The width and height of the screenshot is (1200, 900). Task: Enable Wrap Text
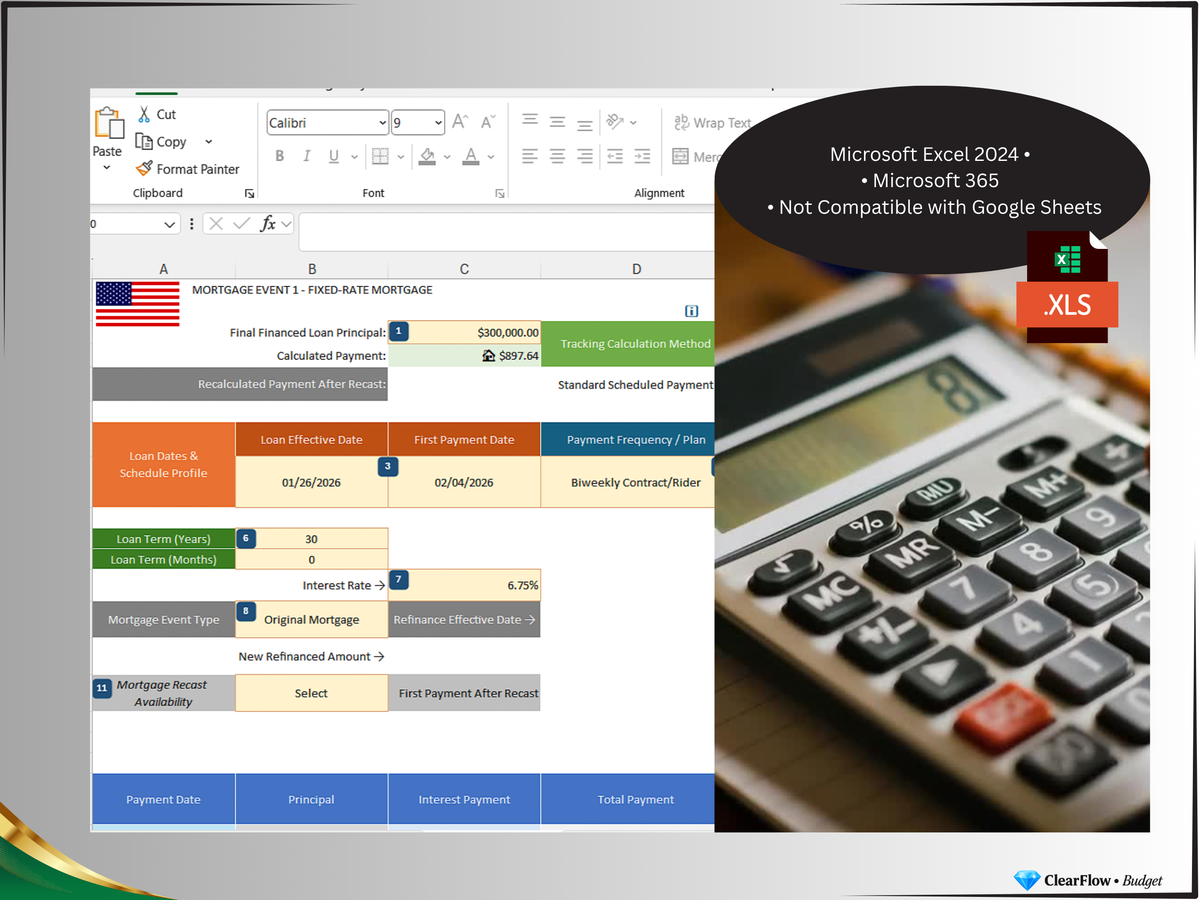pyautogui.click(x=711, y=122)
